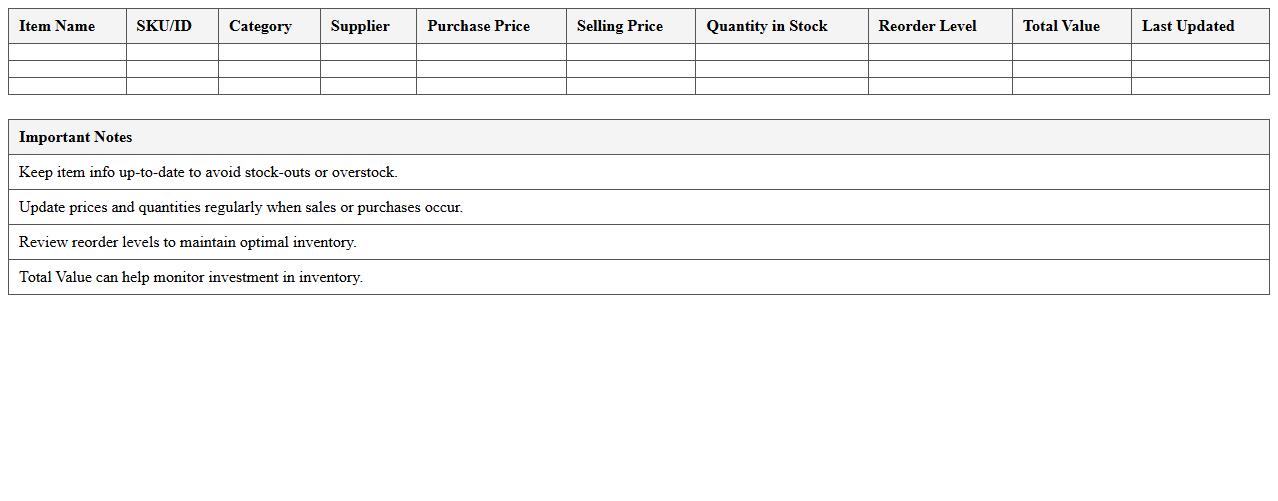Click the Quantity in Stock header
This screenshot has width=1278, height=501.
pyautogui.click(x=766, y=26)
